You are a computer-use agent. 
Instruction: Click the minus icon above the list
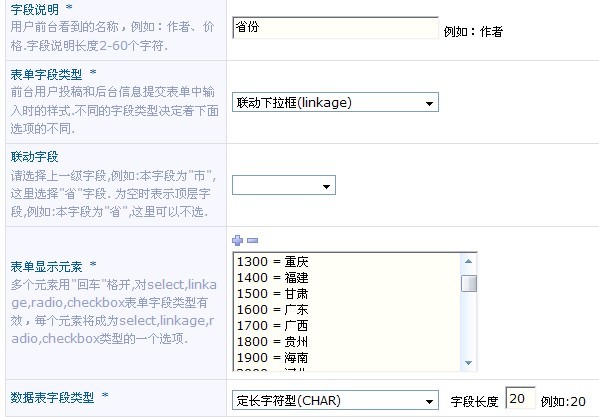click(253, 241)
